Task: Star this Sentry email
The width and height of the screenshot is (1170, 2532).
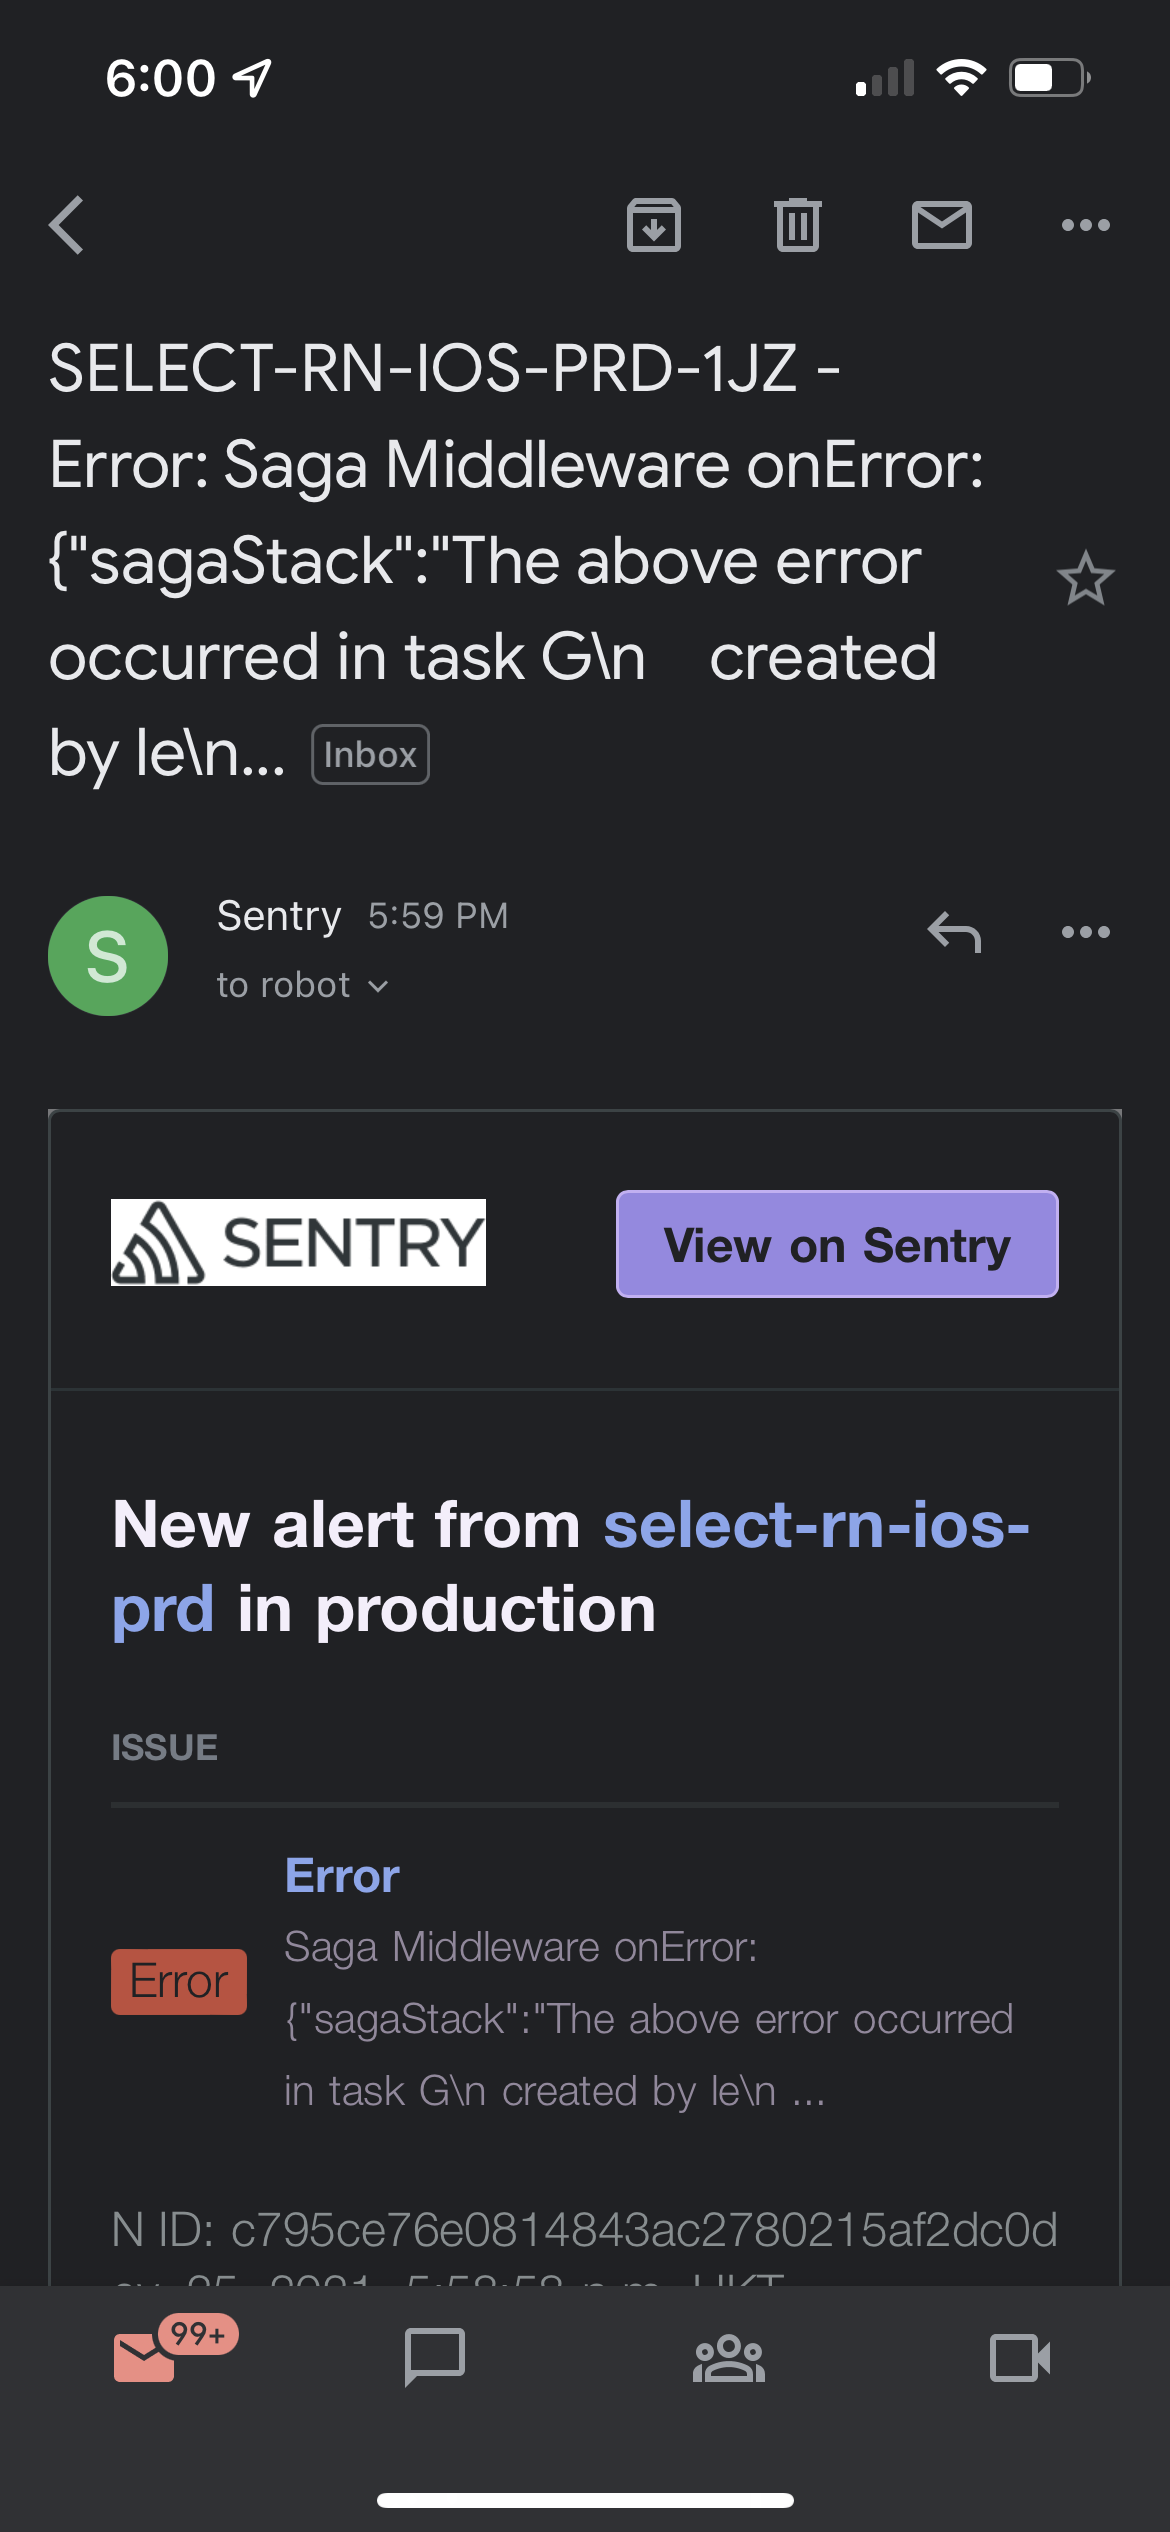Action: (1085, 579)
